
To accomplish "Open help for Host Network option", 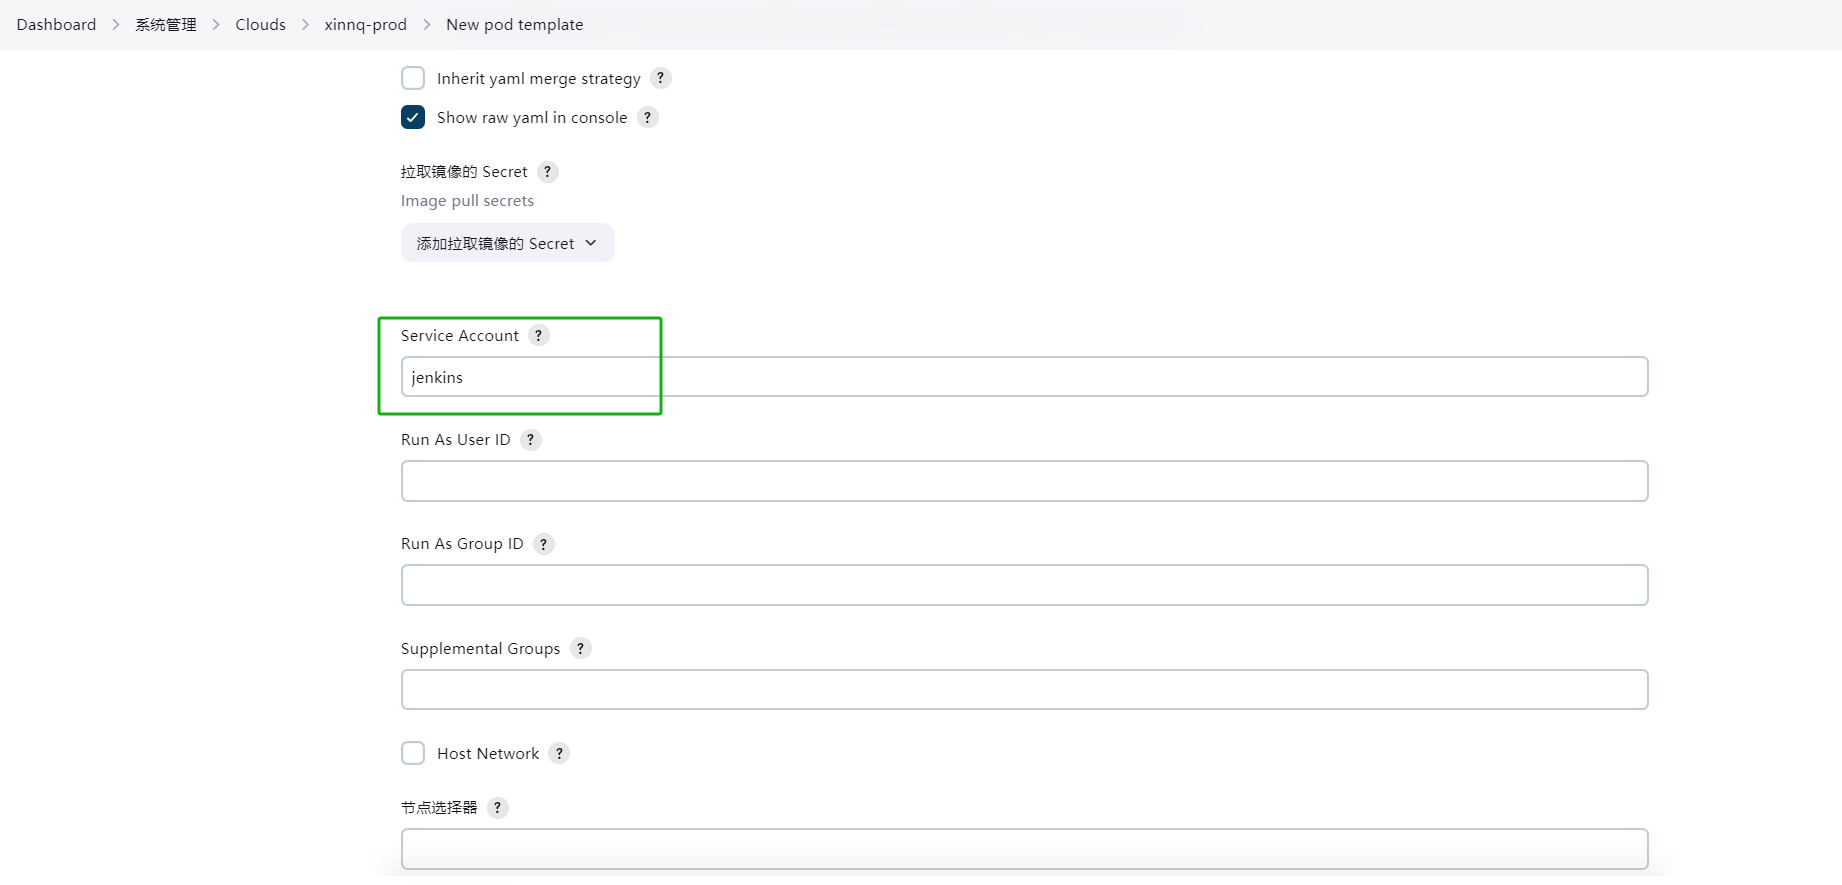I will tap(560, 753).
